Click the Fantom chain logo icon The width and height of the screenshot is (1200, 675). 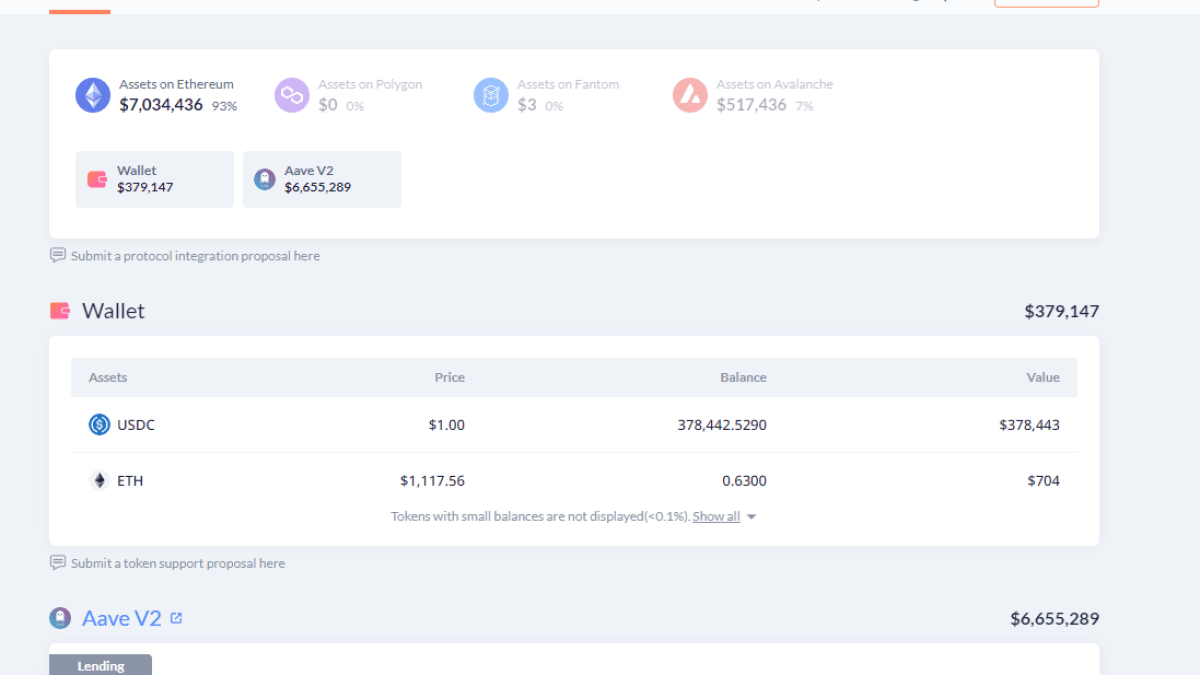(491, 95)
